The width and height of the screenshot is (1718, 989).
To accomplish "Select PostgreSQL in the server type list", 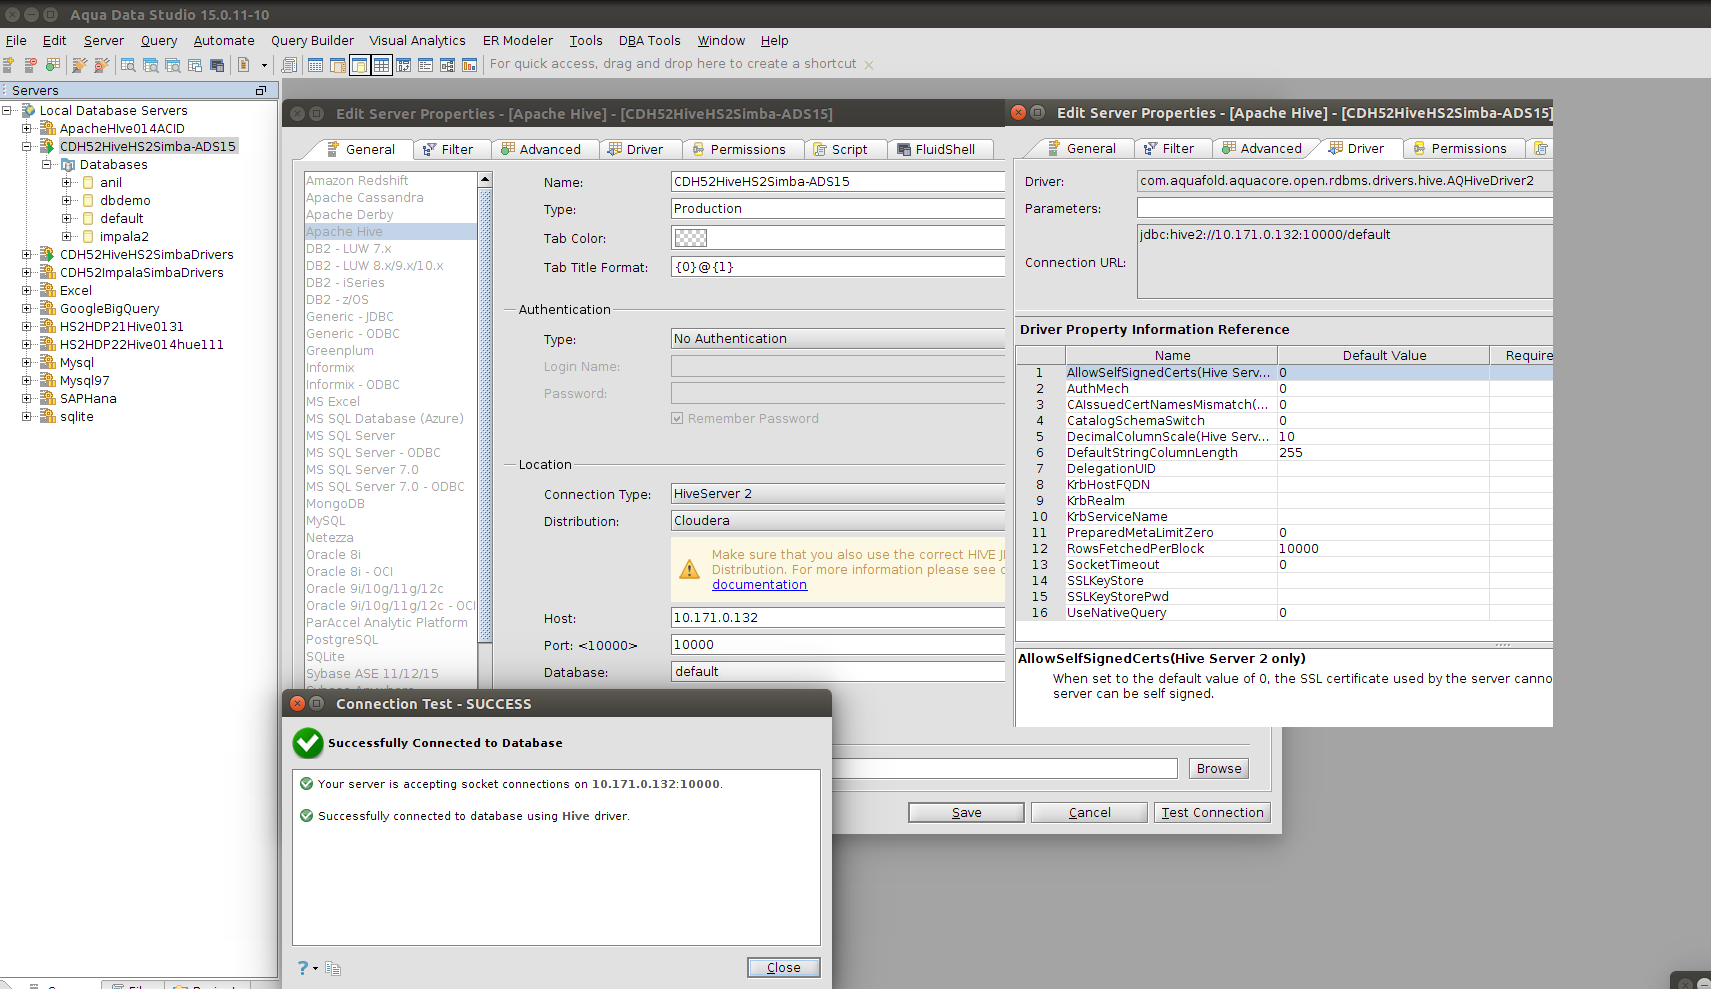I will pos(342,640).
